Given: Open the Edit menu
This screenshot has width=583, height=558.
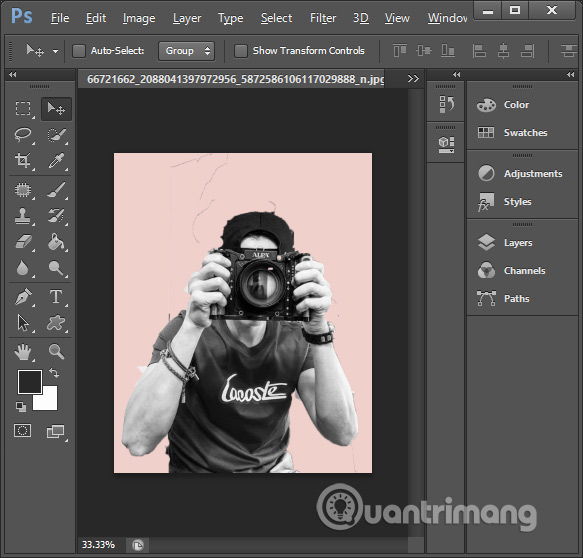Looking at the screenshot, I should (96, 18).
